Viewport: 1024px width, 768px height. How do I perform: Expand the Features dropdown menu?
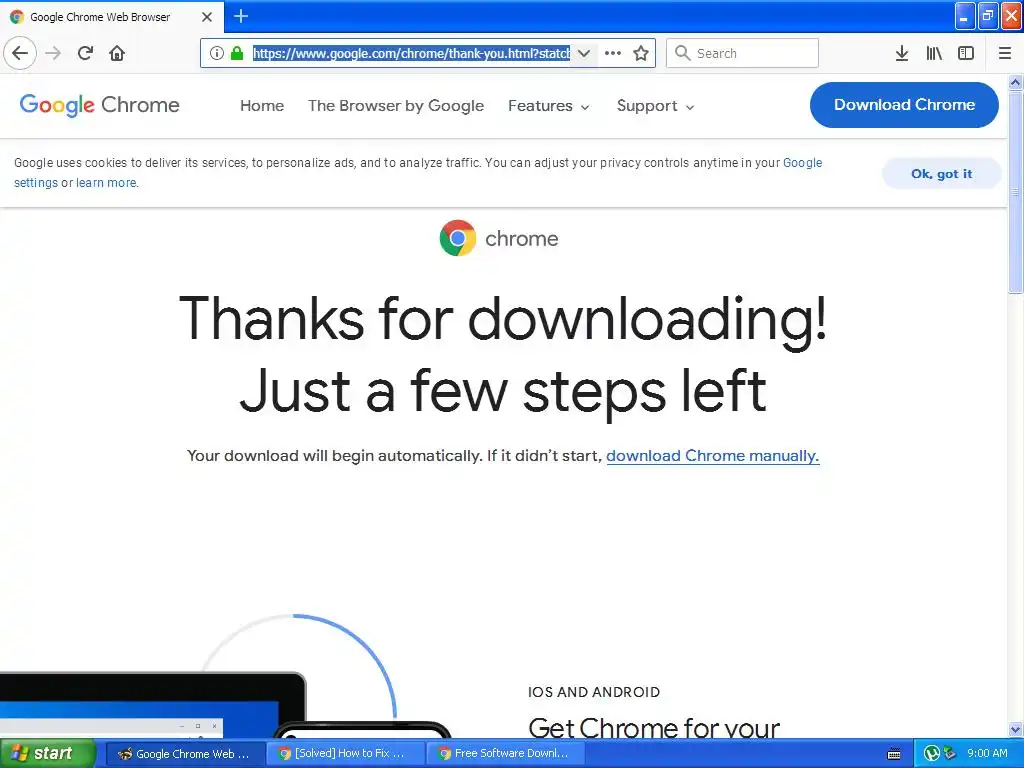[549, 106]
